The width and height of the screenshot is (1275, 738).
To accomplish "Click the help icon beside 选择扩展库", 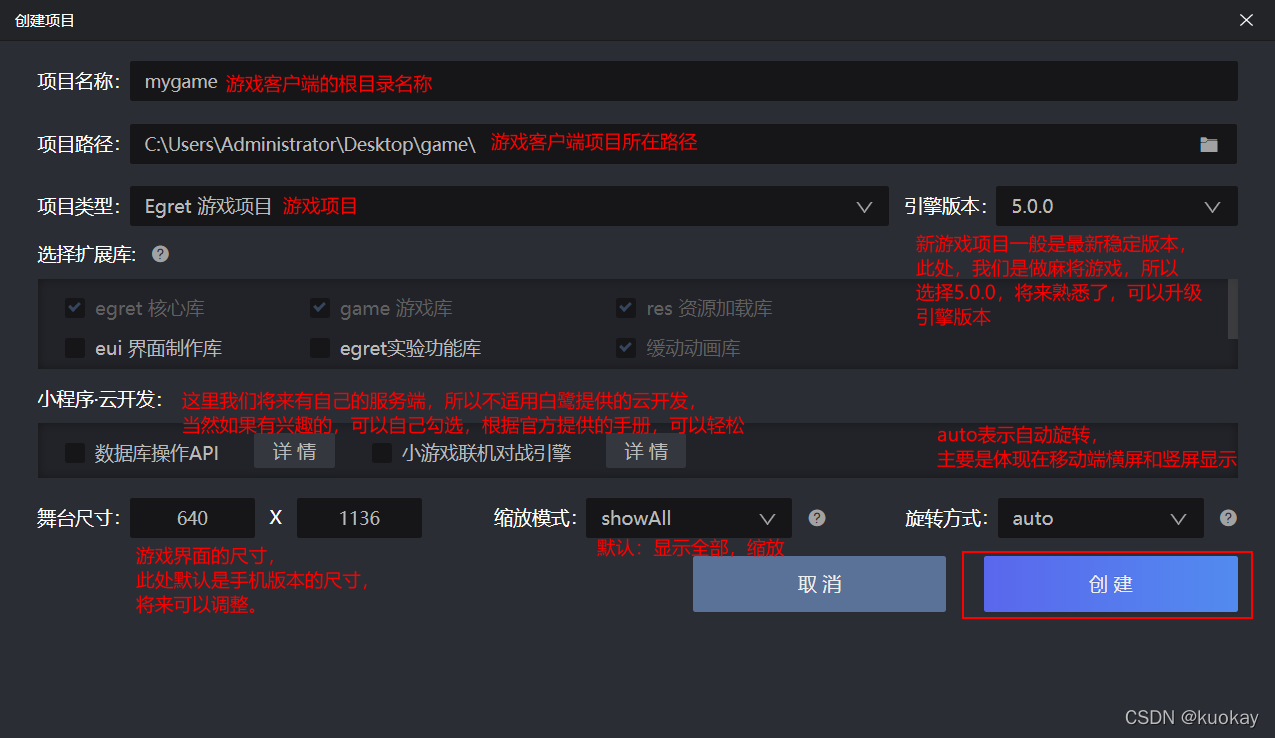I will pos(160,254).
